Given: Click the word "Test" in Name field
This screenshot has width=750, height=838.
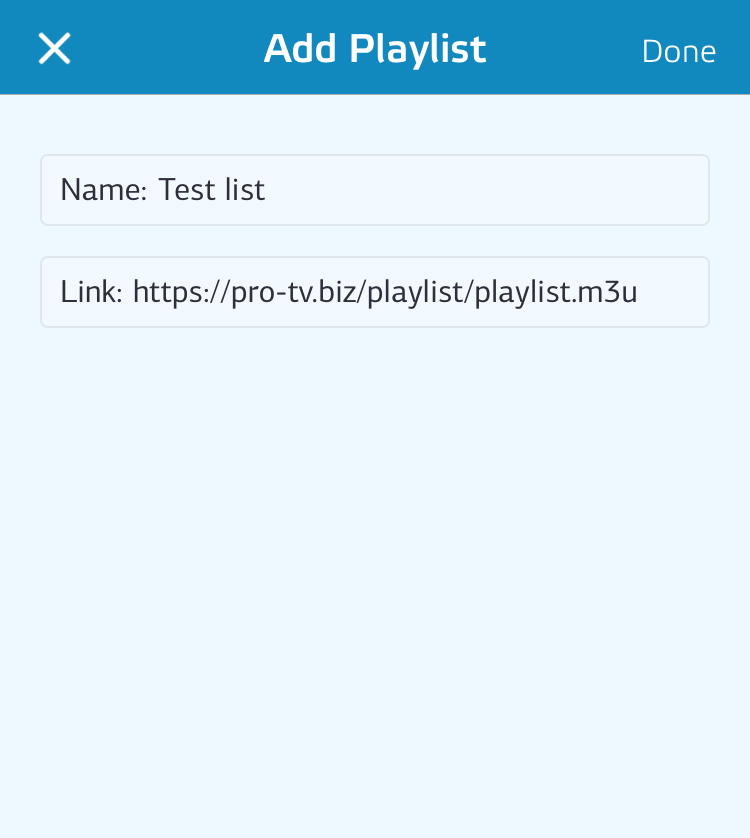Looking at the screenshot, I should [x=184, y=190].
